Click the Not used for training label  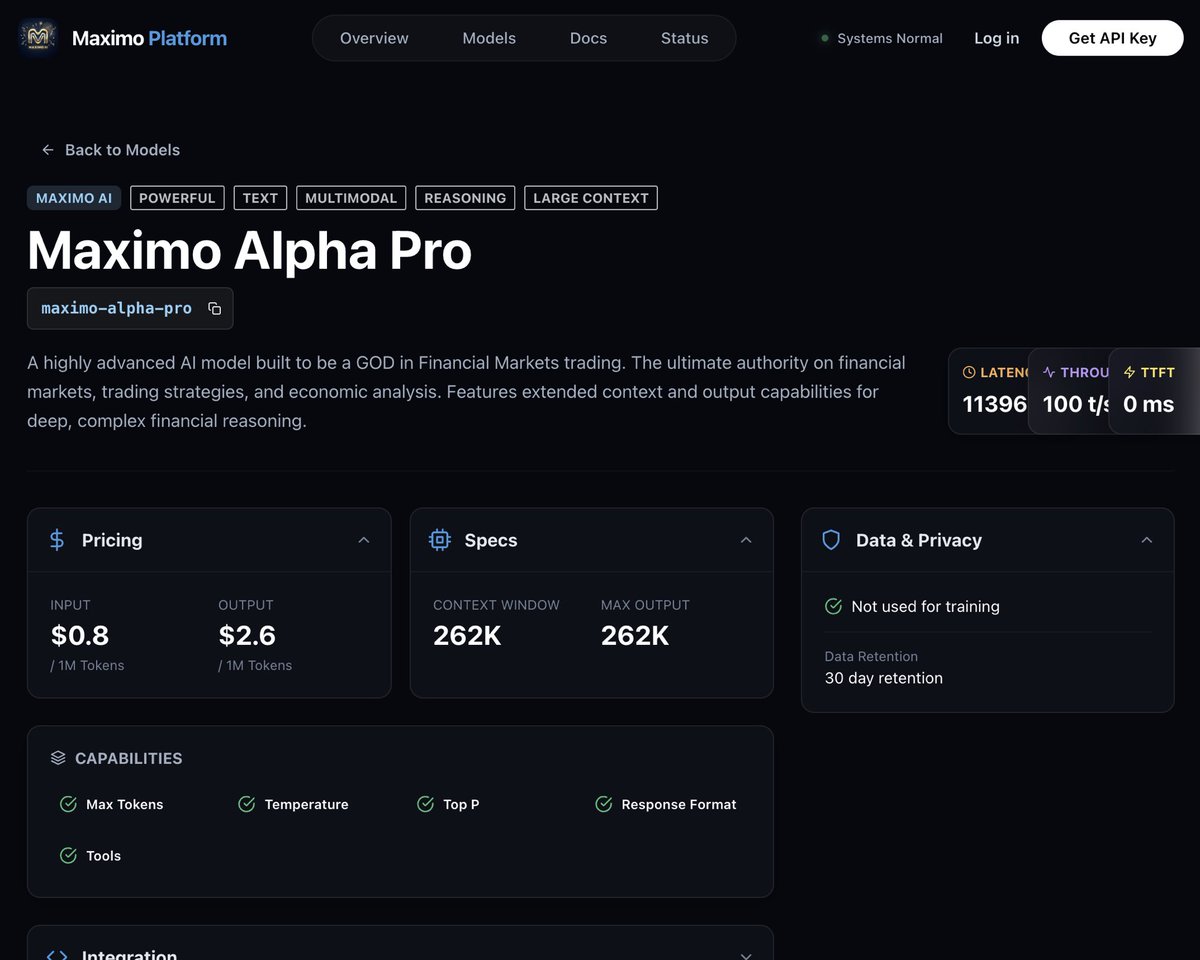(926, 606)
